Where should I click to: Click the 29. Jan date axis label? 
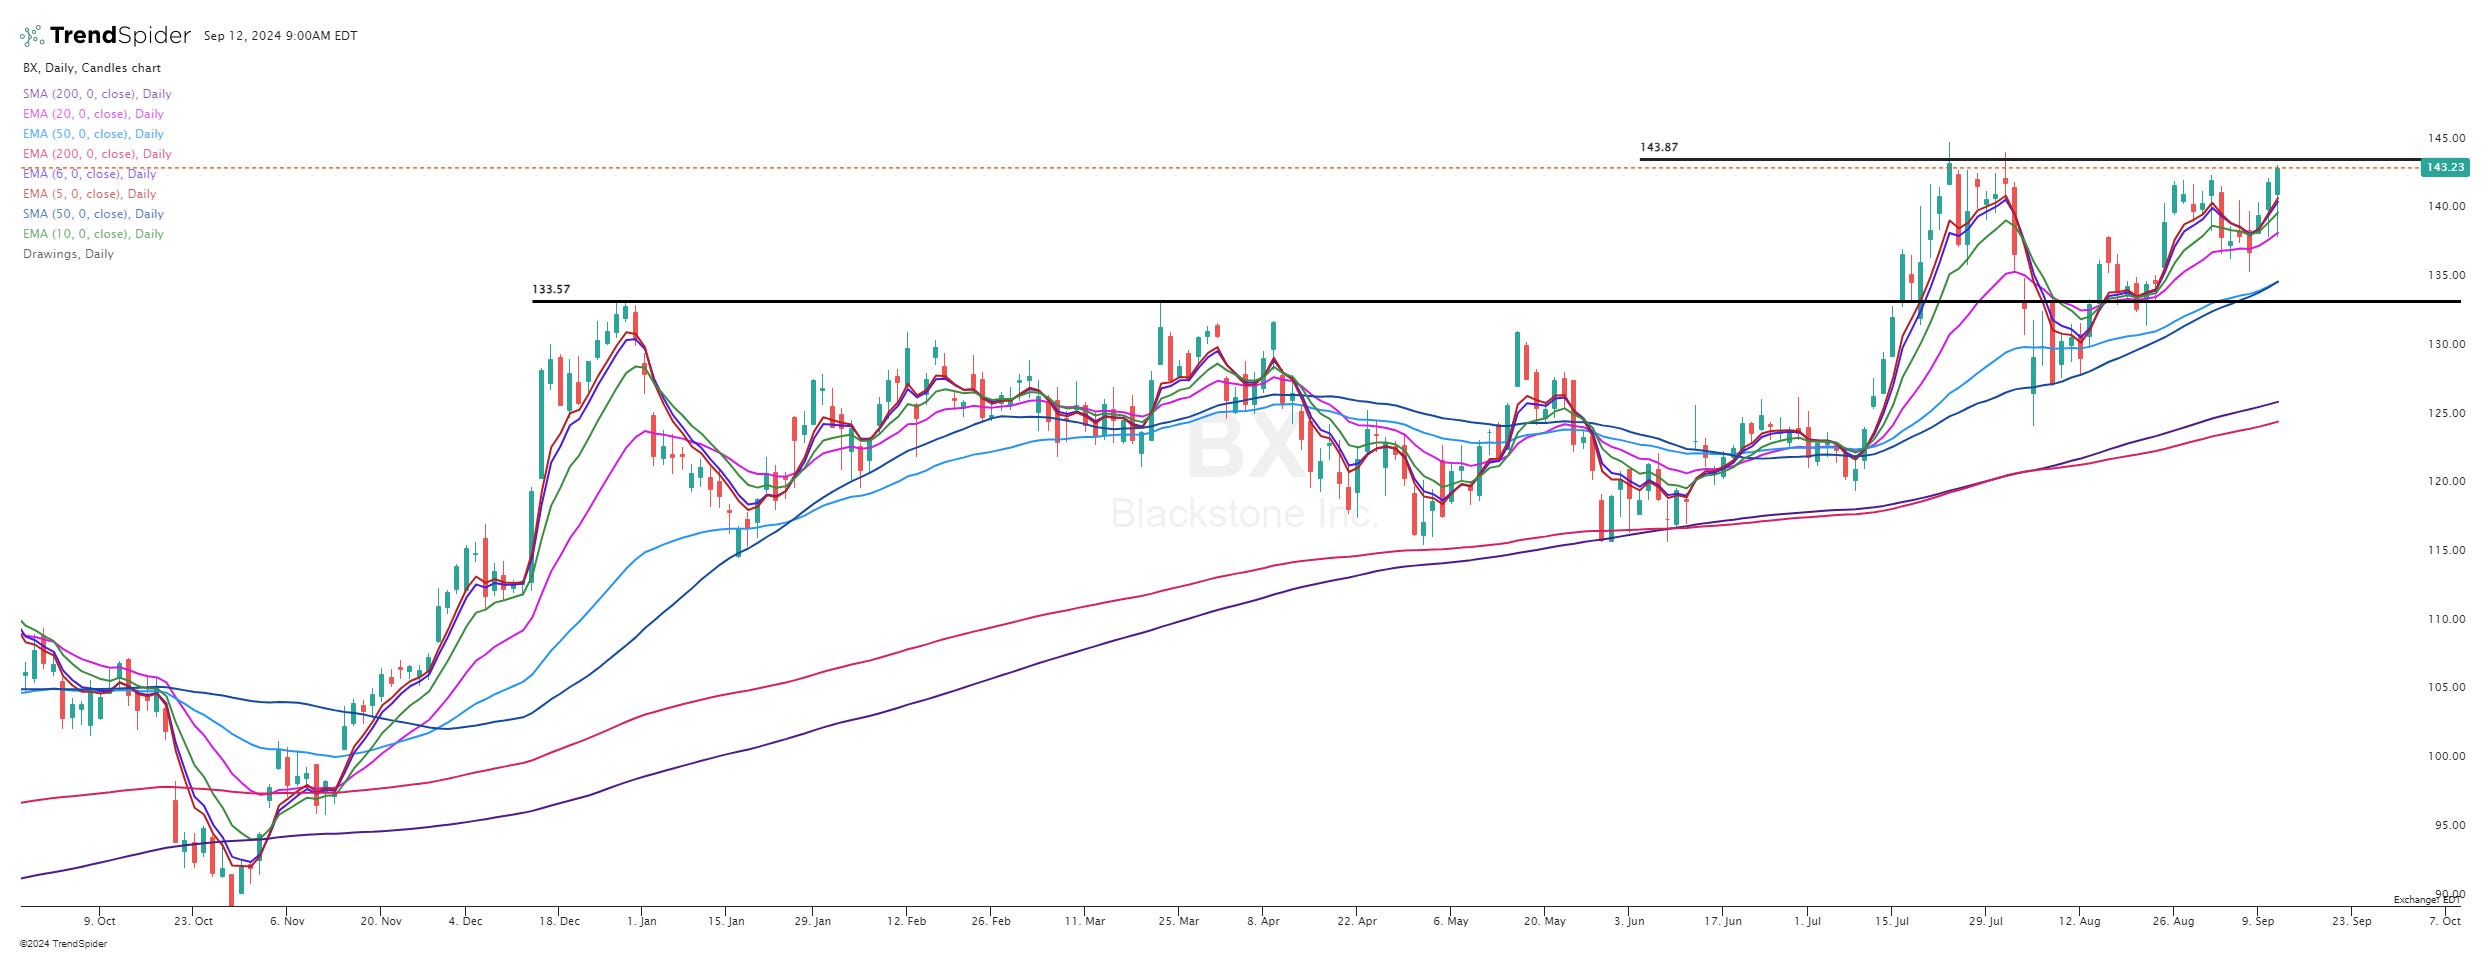(x=813, y=921)
